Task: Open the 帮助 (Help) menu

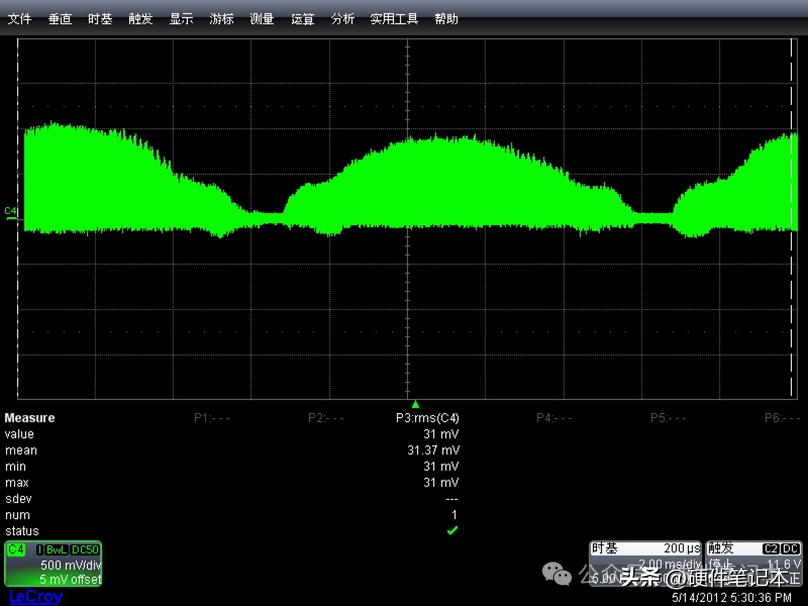Action: (x=446, y=19)
